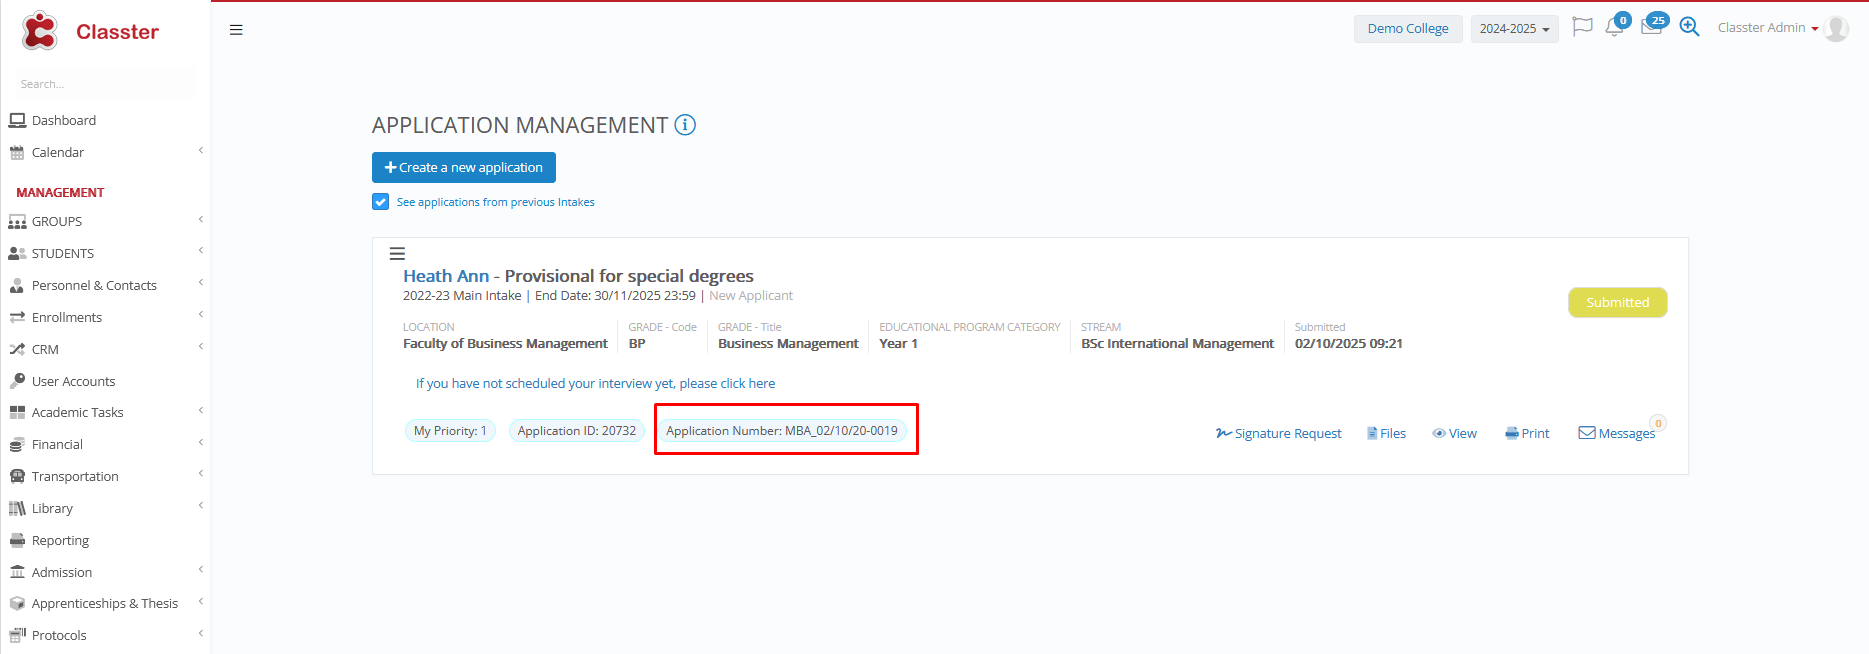The height and width of the screenshot is (654, 1869).
Task: Click the sidebar Search field
Action: (x=100, y=84)
